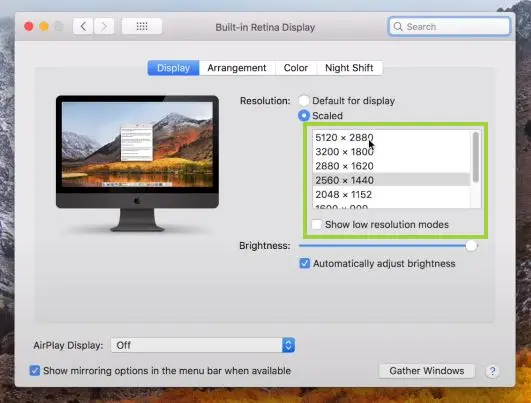
Task: Select the Scaled resolution option
Action: 304,116
